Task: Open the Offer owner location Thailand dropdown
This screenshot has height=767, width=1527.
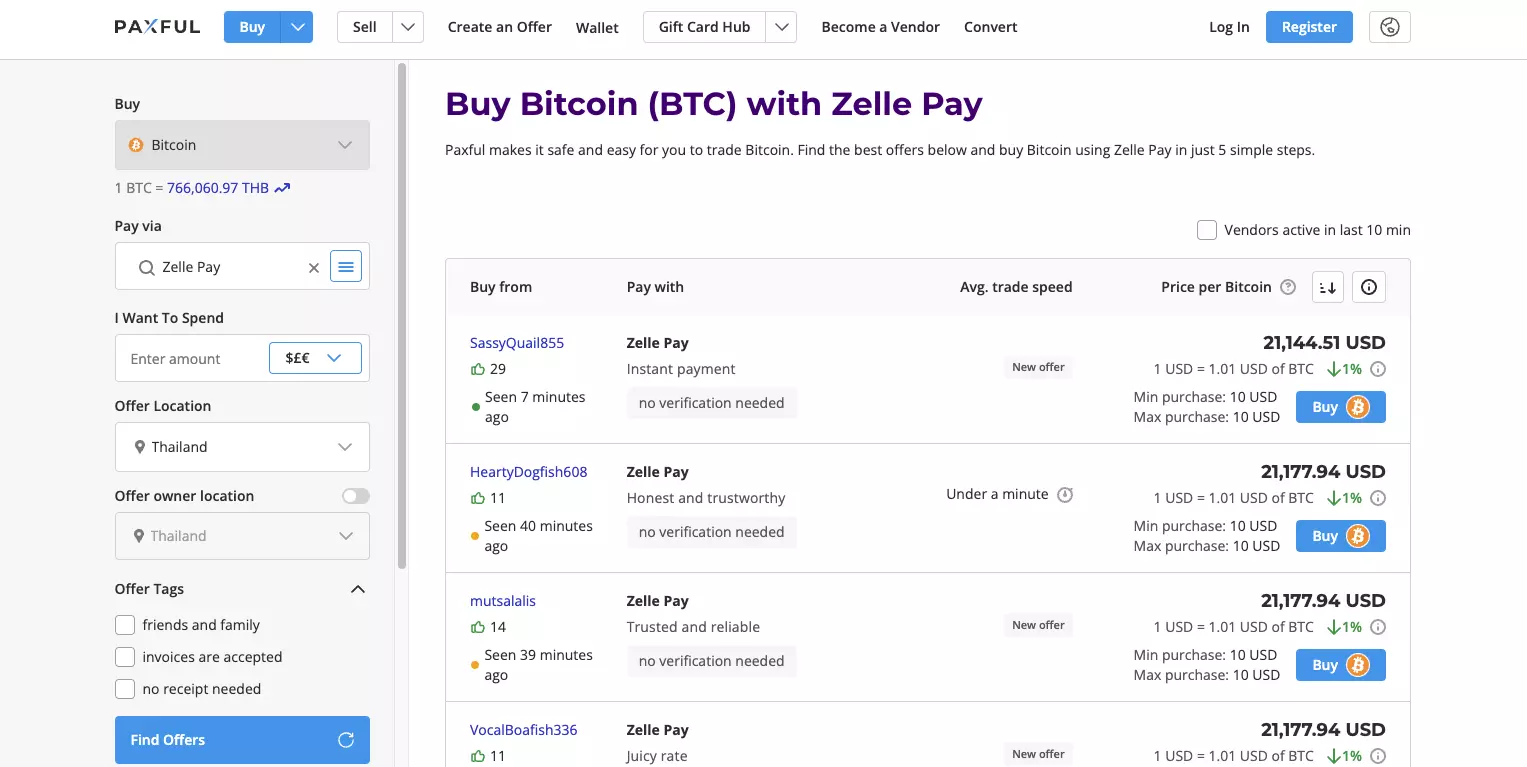Action: coord(242,536)
